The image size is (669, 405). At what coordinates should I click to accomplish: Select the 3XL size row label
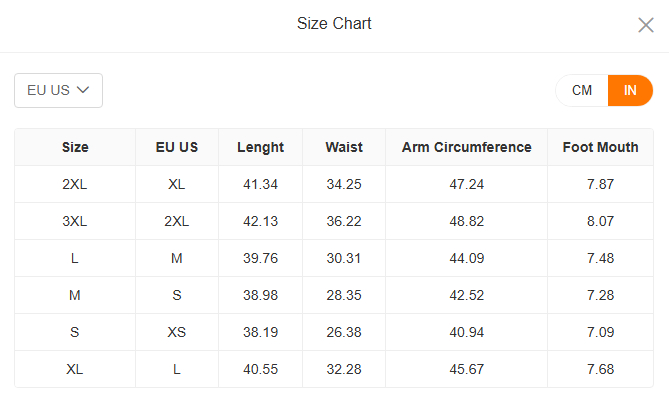point(75,221)
